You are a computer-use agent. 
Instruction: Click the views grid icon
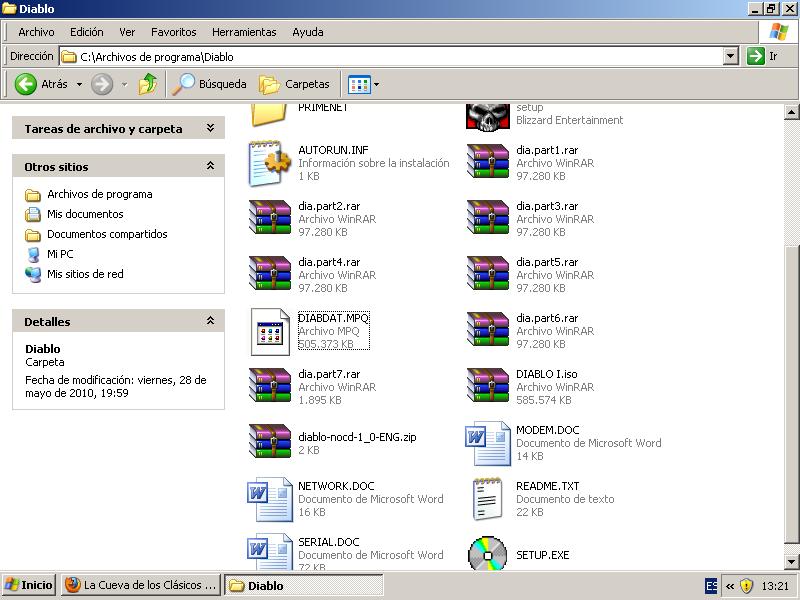tap(359, 85)
